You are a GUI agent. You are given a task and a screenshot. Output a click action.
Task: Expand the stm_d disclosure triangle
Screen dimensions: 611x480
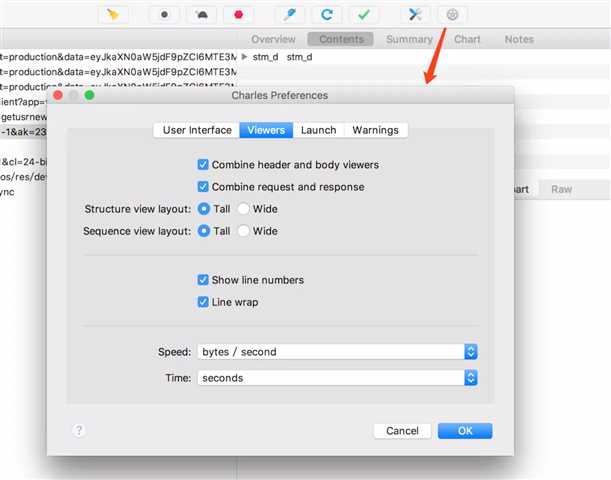(x=244, y=57)
